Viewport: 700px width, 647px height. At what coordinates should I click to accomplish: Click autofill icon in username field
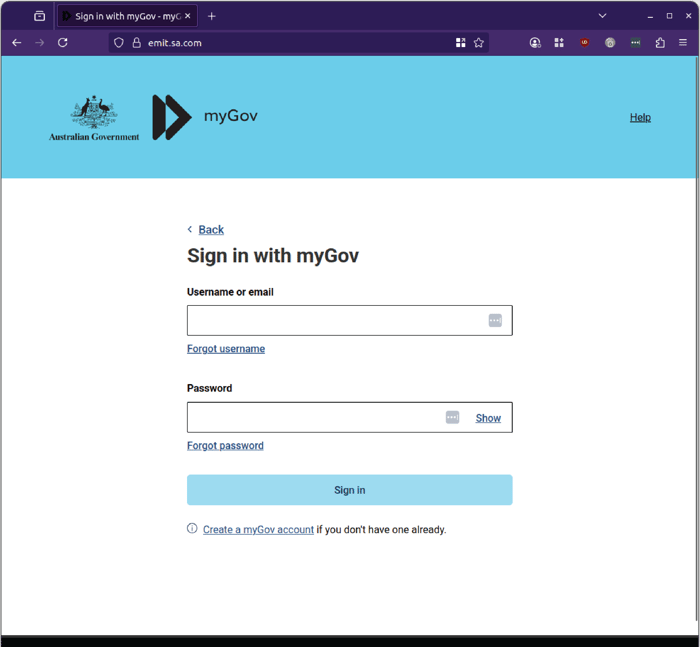click(495, 321)
